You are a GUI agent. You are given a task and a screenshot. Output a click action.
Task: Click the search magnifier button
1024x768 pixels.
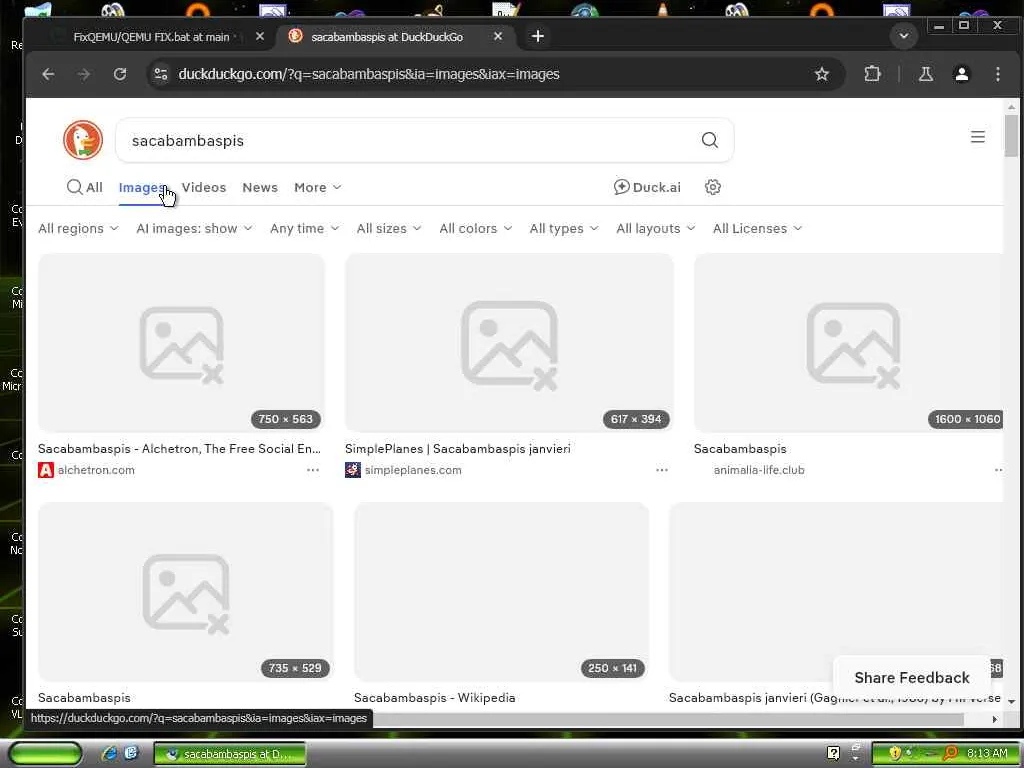tap(709, 140)
